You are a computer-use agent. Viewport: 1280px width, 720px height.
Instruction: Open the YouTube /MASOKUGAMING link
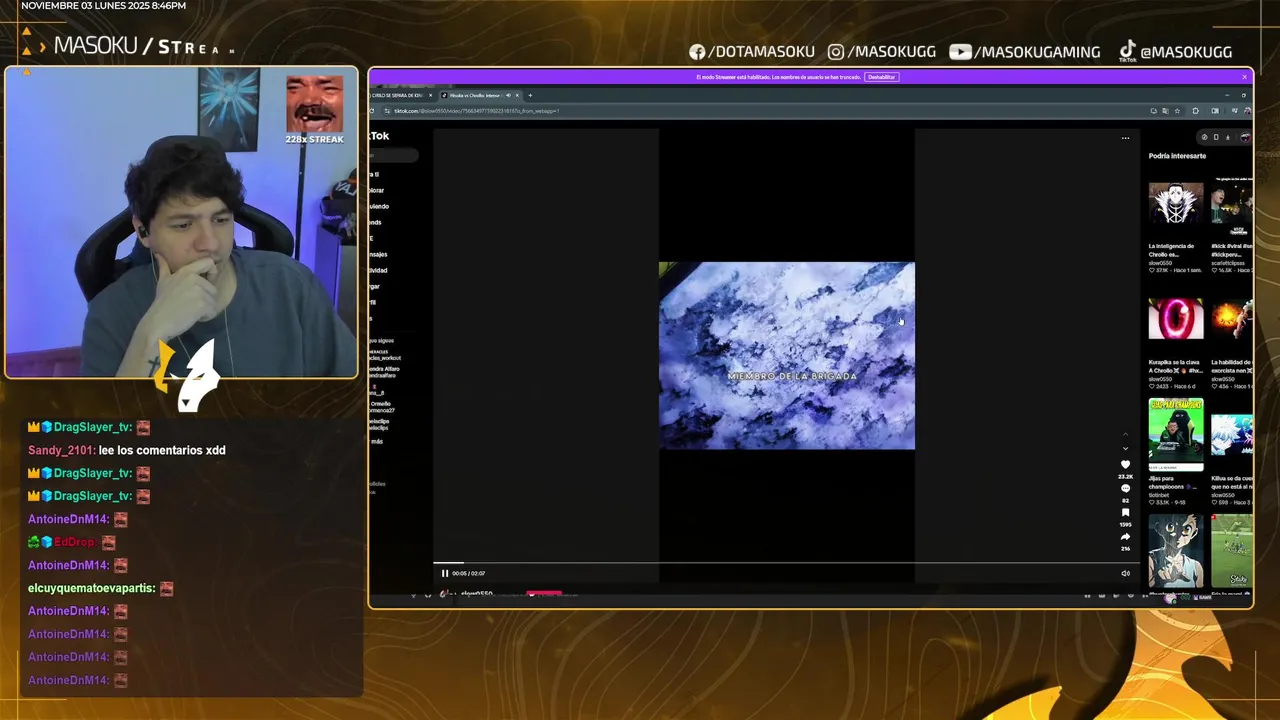coord(1025,52)
